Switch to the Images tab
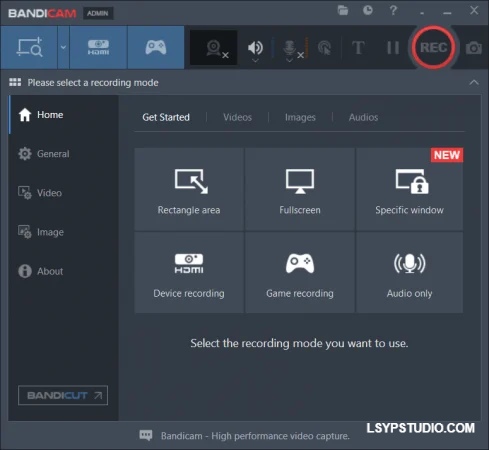 (x=300, y=117)
